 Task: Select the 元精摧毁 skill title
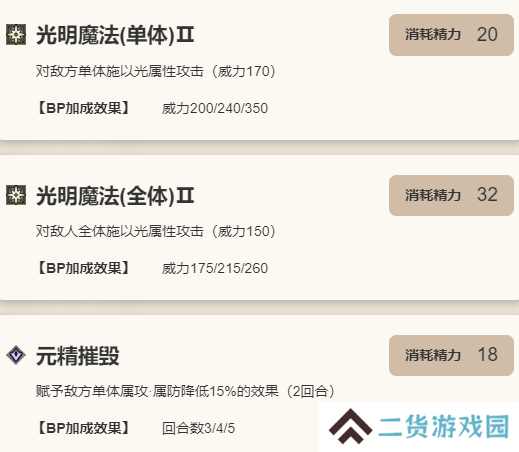point(78,356)
